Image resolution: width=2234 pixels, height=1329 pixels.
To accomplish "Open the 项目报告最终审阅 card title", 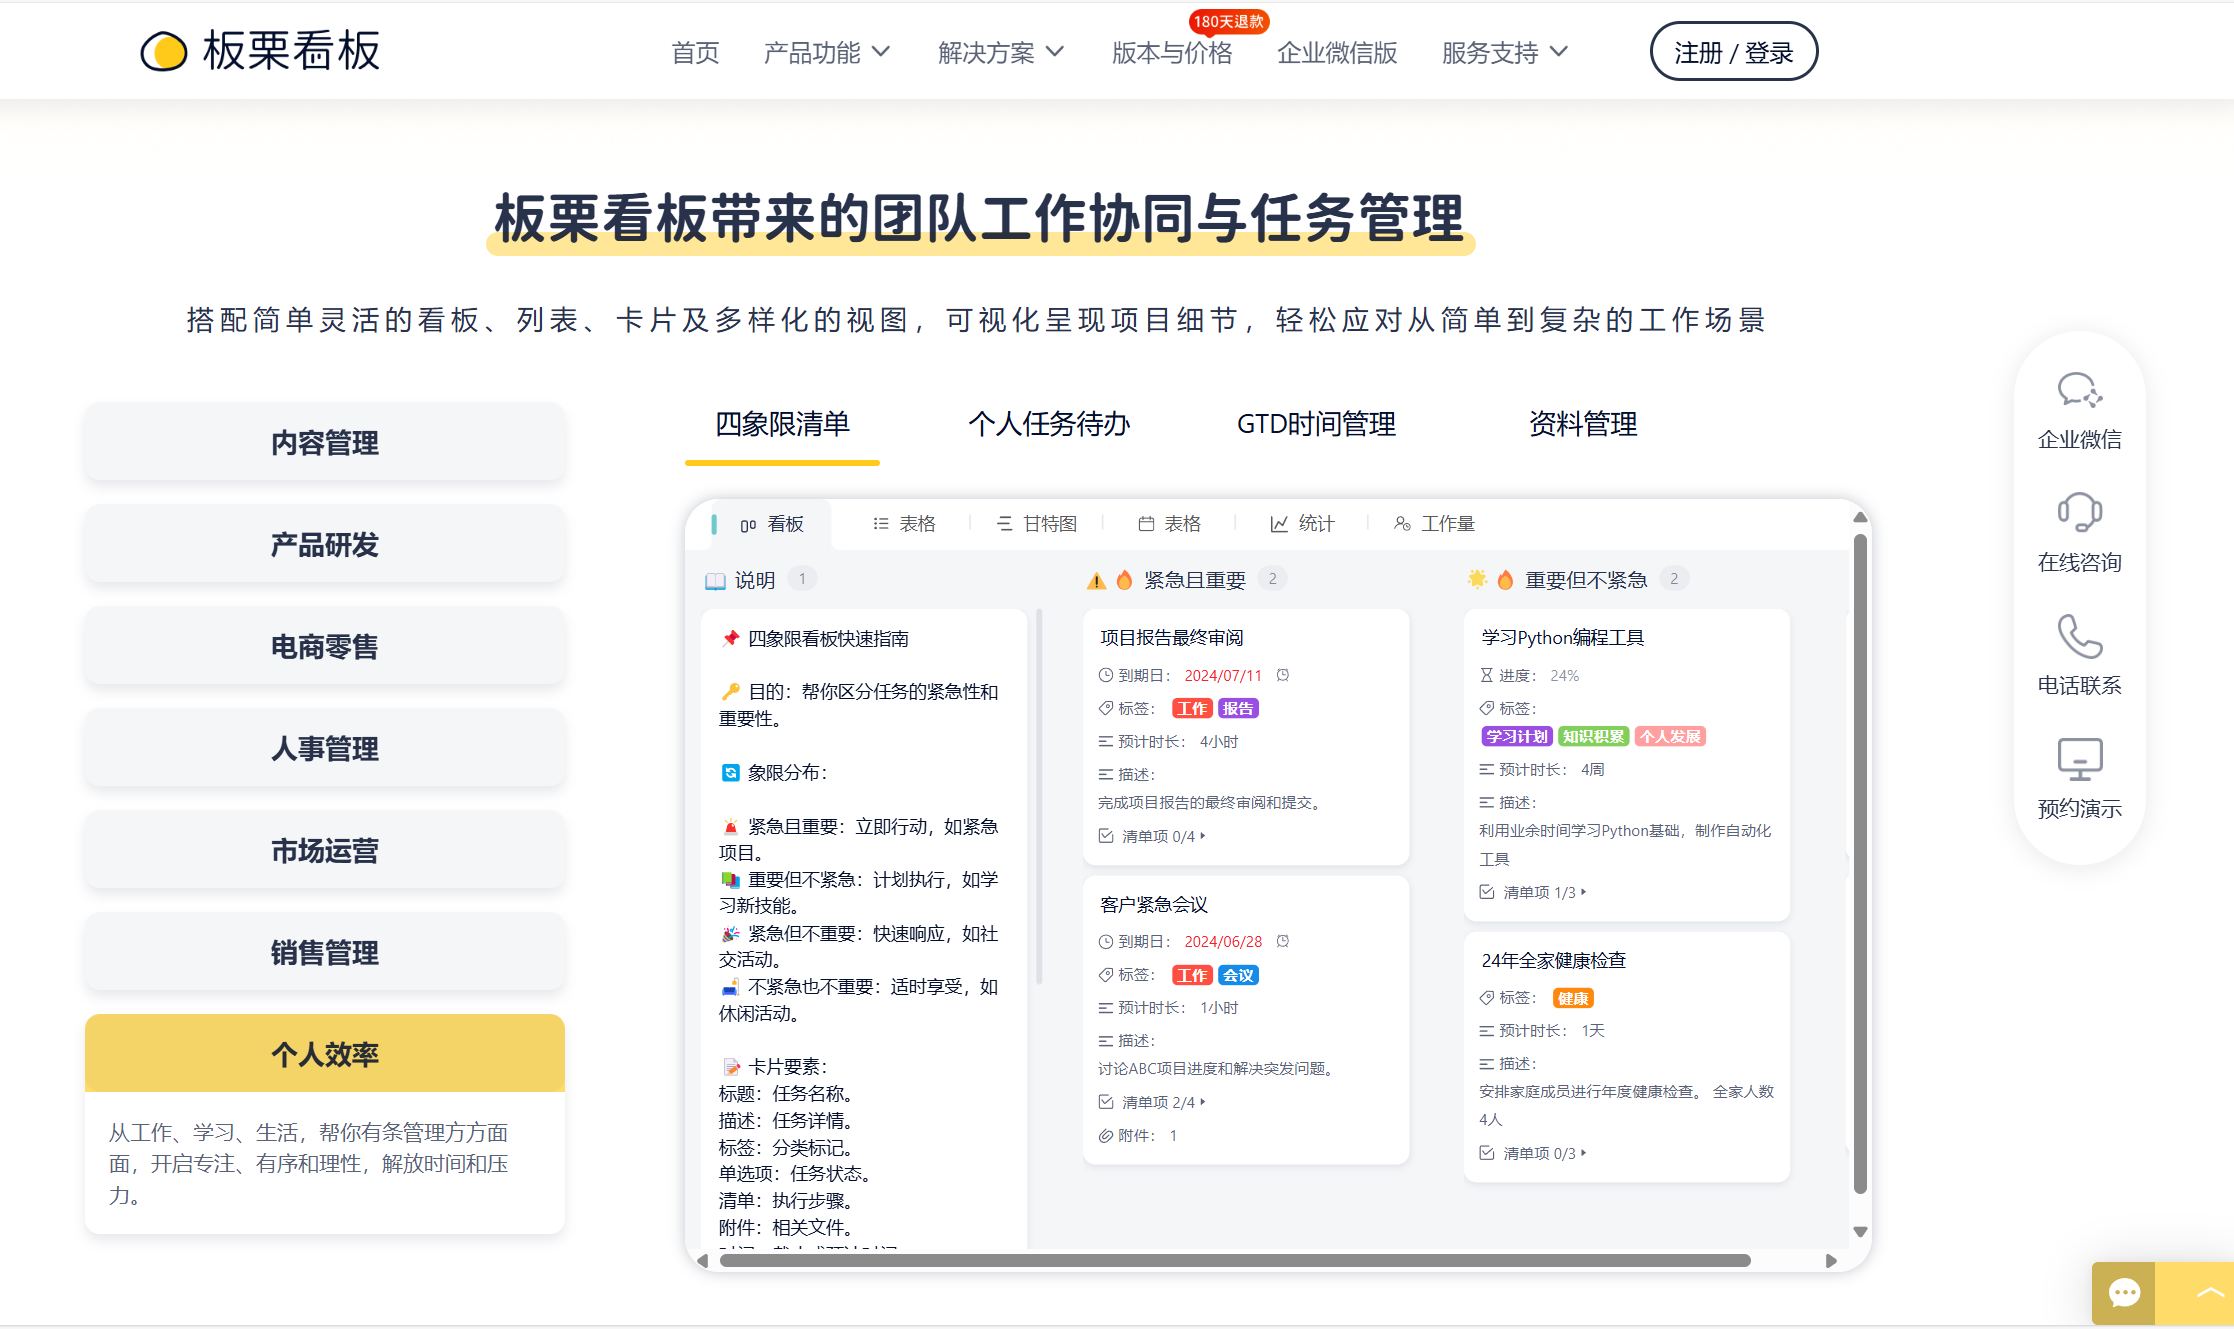I will point(1172,637).
